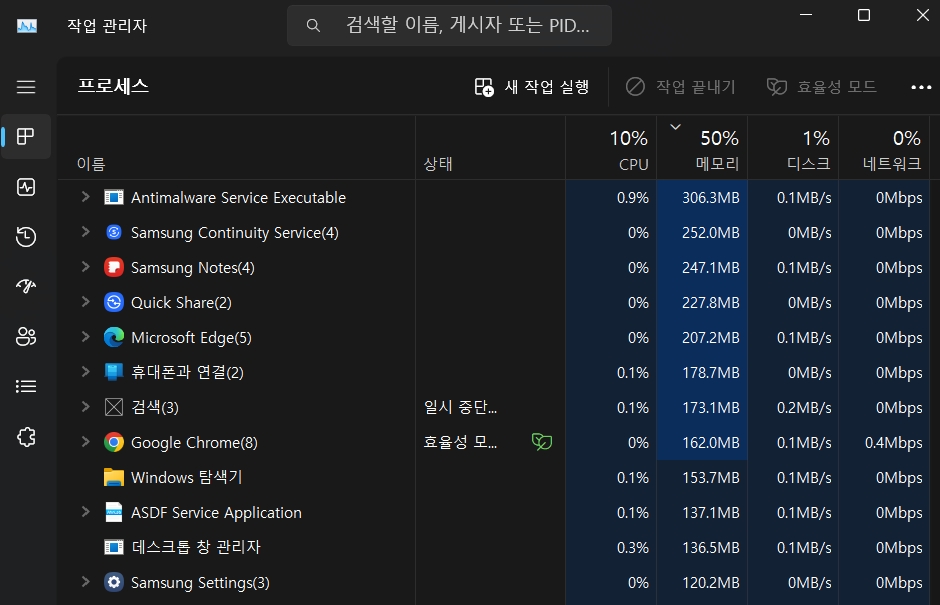
Task: Open the Performance tab icon in sidebar
Action: (26, 187)
